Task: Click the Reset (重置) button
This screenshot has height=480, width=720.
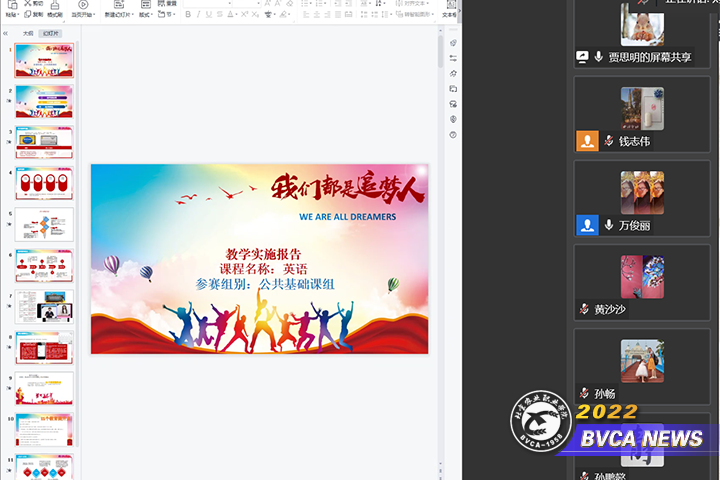Action: click(170, 4)
